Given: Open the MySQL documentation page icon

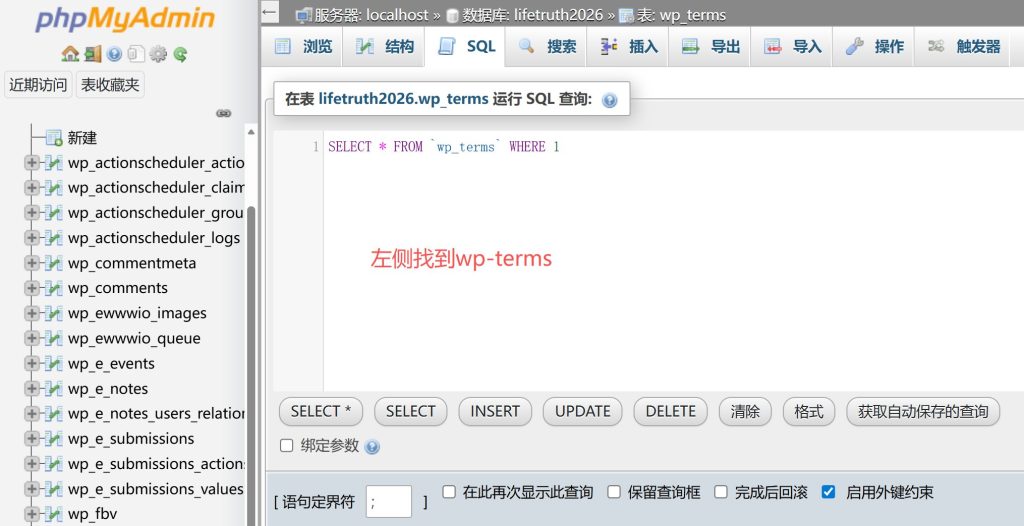Looking at the screenshot, I should pos(135,54).
